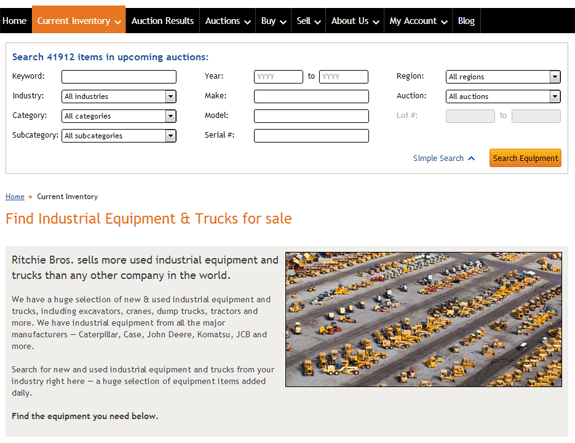
Task: Click the Serial # input field
Action: [x=311, y=136]
